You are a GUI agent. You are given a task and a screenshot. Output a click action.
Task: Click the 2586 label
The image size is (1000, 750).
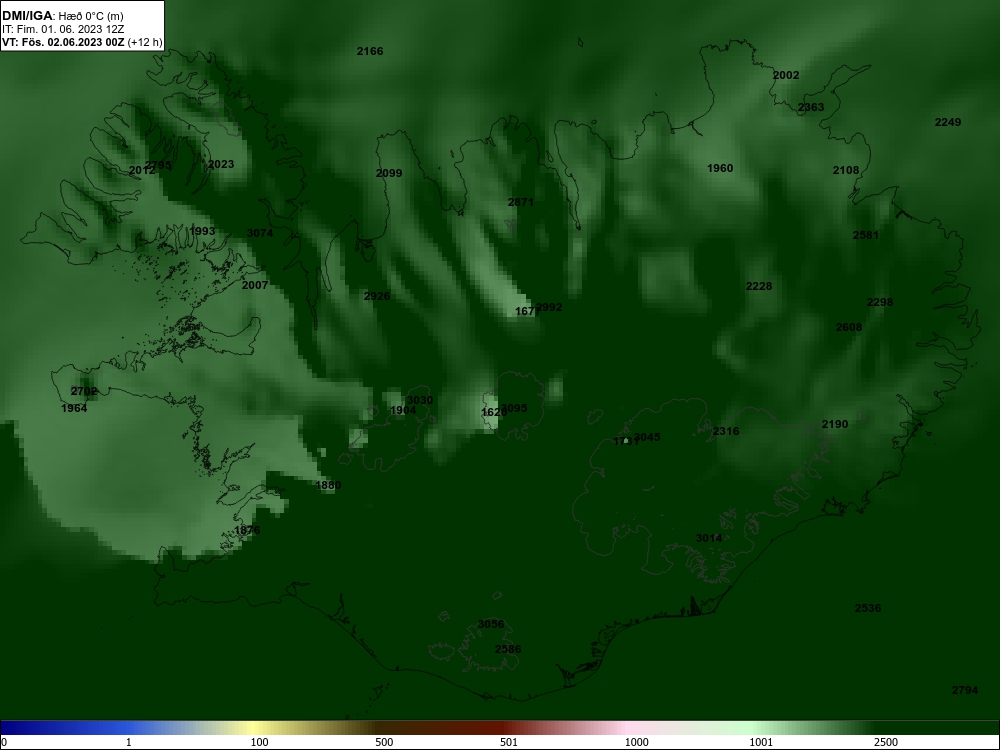(508, 649)
